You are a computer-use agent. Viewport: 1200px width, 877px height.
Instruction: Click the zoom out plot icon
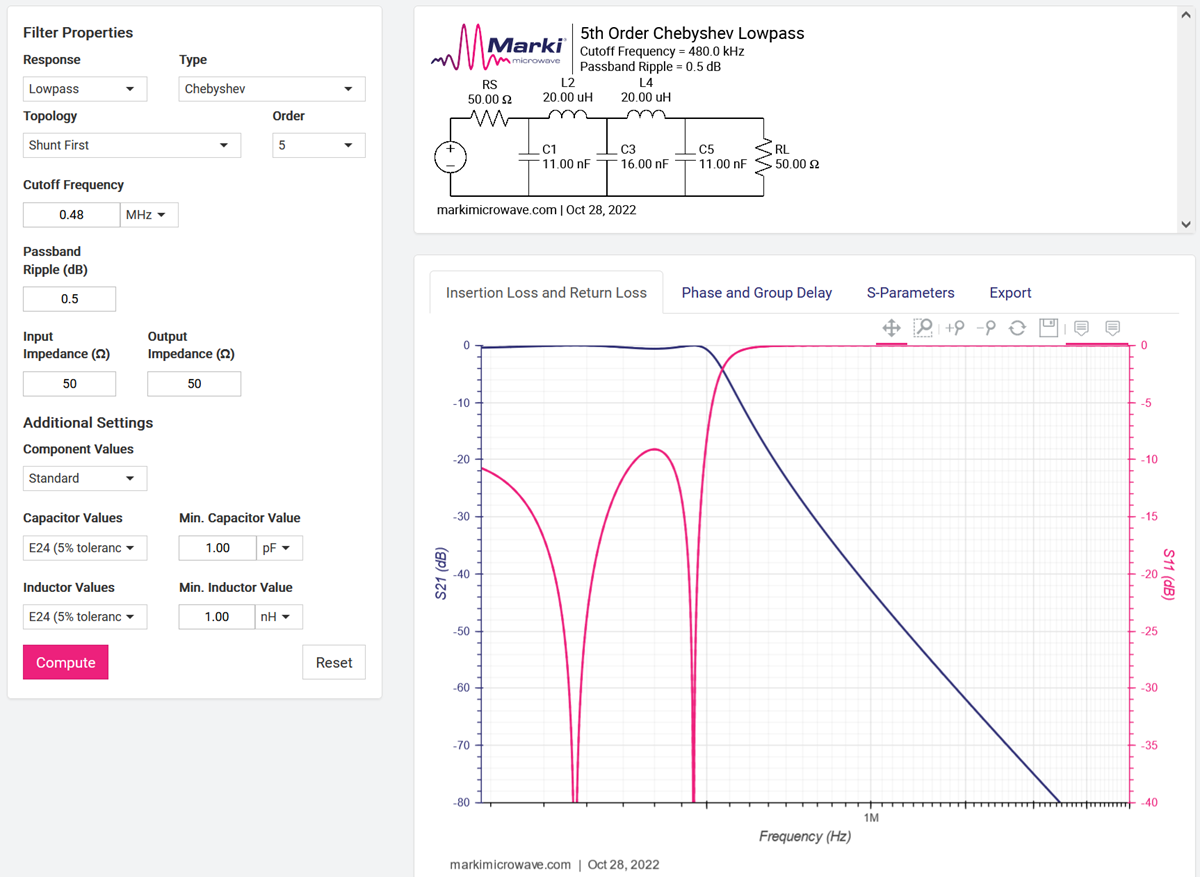pyautogui.click(x=986, y=328)
